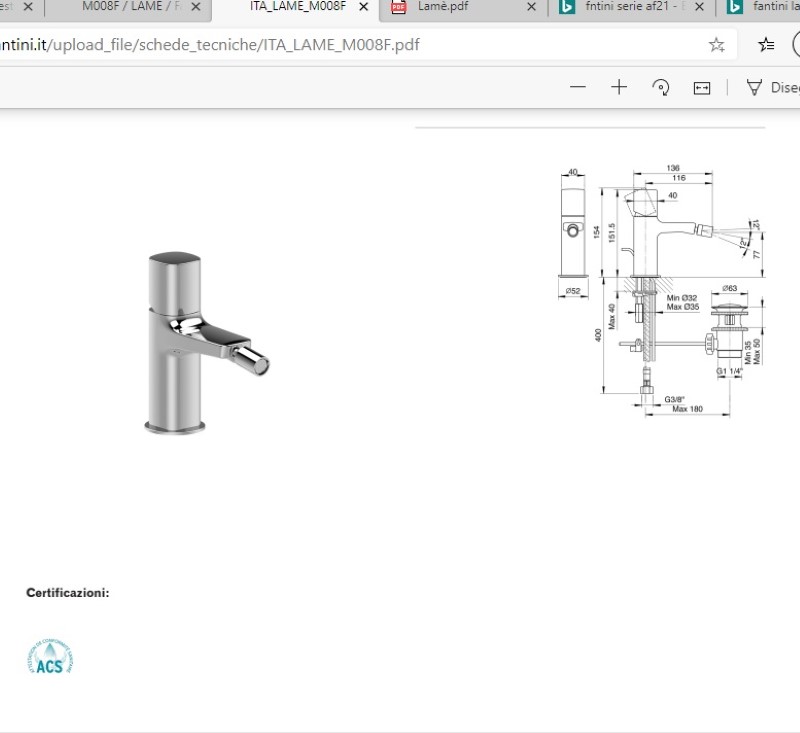Close the 'fntini serie af21' tab
Viewport: 800px width, 733px height.
(699, 7)
